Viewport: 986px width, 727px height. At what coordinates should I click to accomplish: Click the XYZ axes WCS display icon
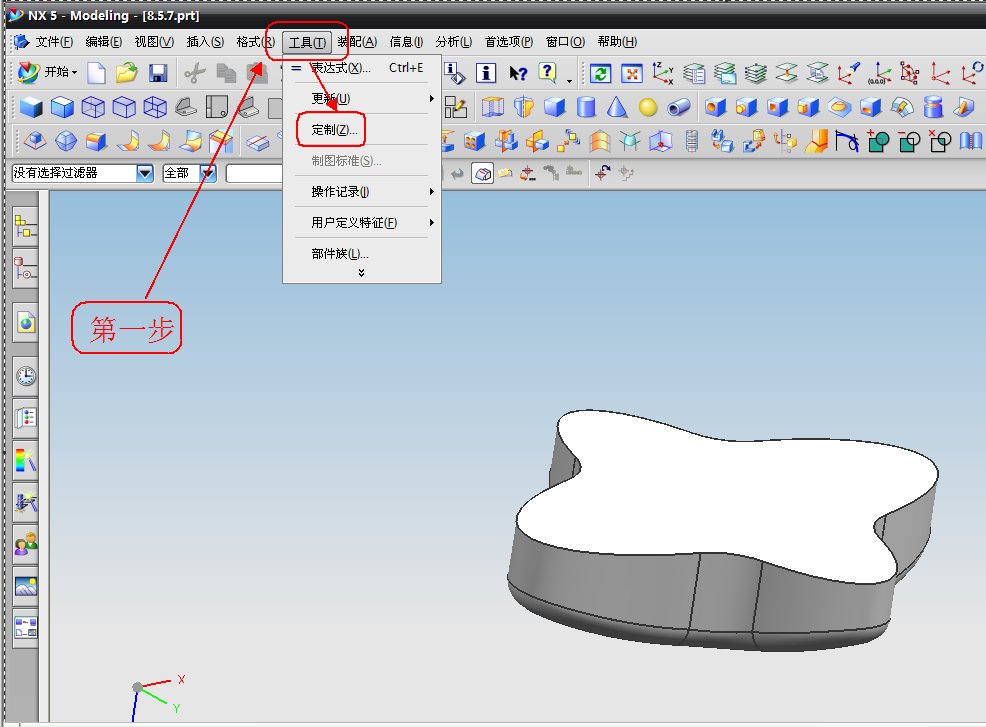(x=662, y=73)
